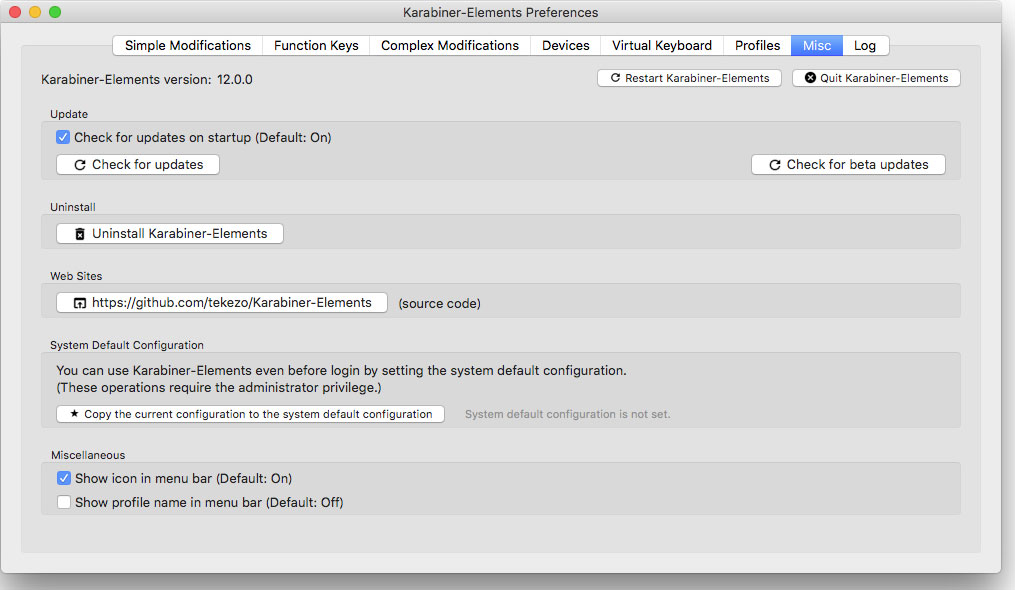The height and width of the screenshot is (590, 1015).
Task: Open the GitHub Karabiner-Elements source link
Action: (x=222, y=302)
